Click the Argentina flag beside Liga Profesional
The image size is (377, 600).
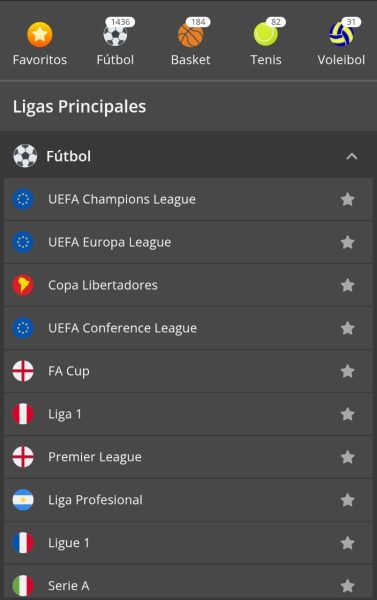23,500
